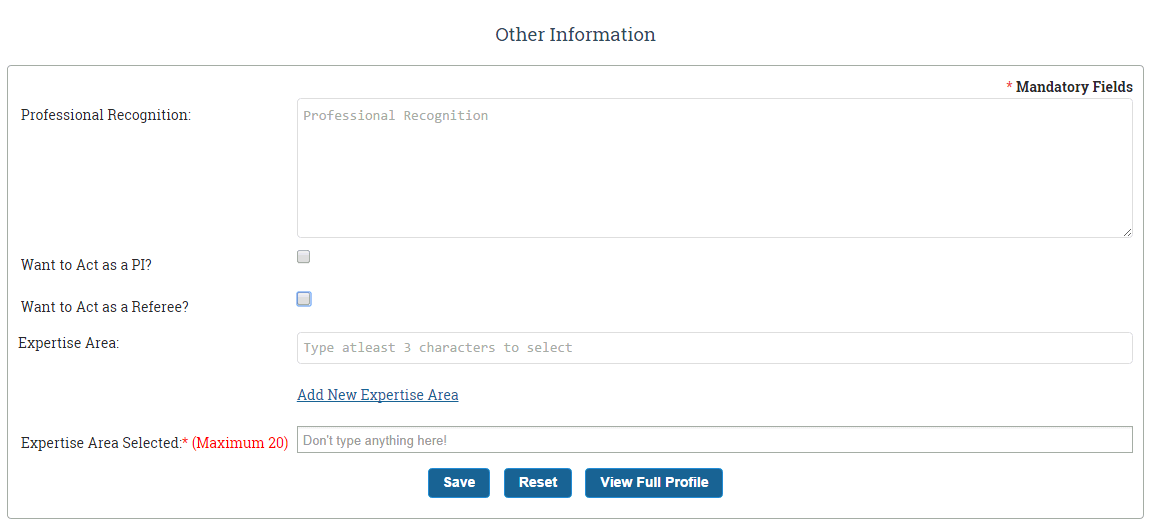
Task: Click the Expertise Area Selected field
Action: (x=714, y=440)
